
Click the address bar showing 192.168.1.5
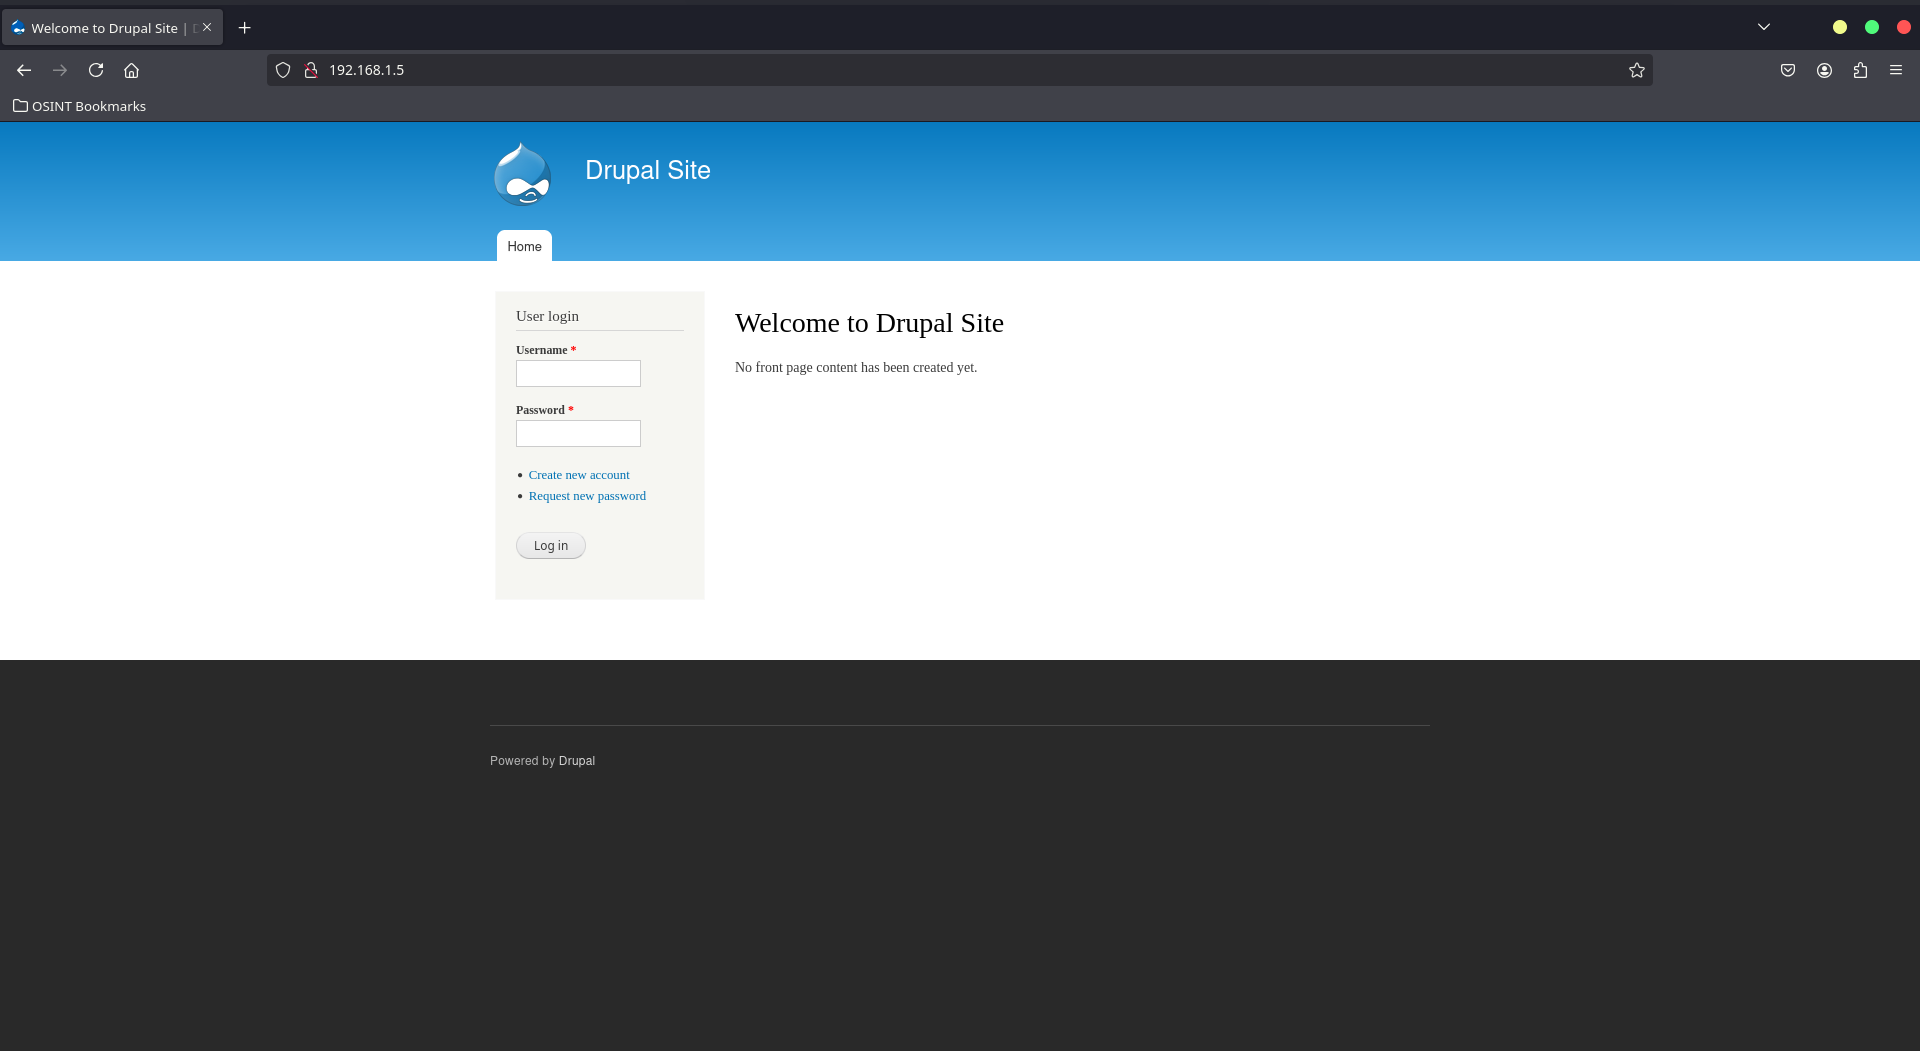[960, 70]
